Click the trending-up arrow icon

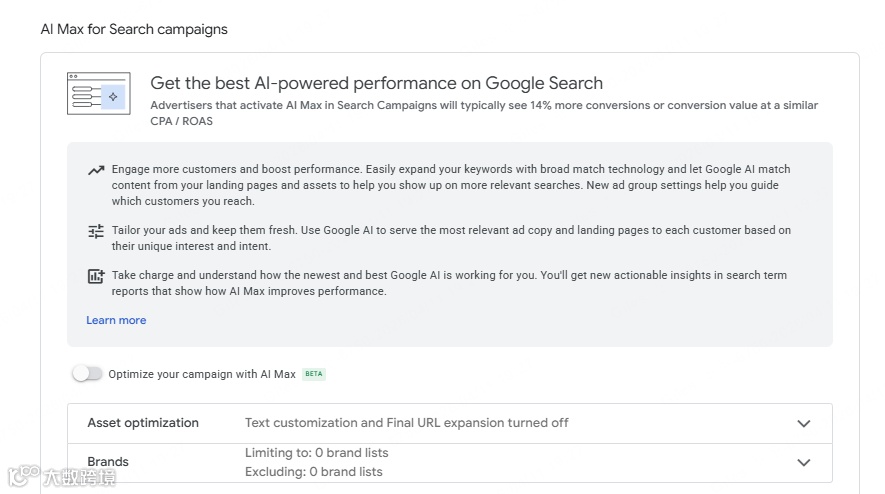pos(96,171)
